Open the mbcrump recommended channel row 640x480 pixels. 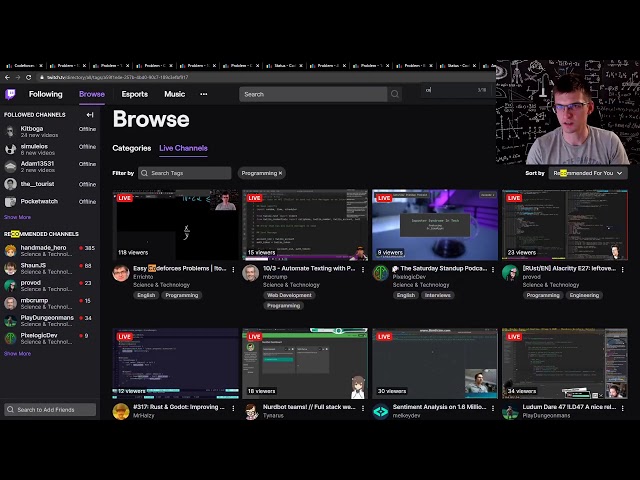click(50, 303)
